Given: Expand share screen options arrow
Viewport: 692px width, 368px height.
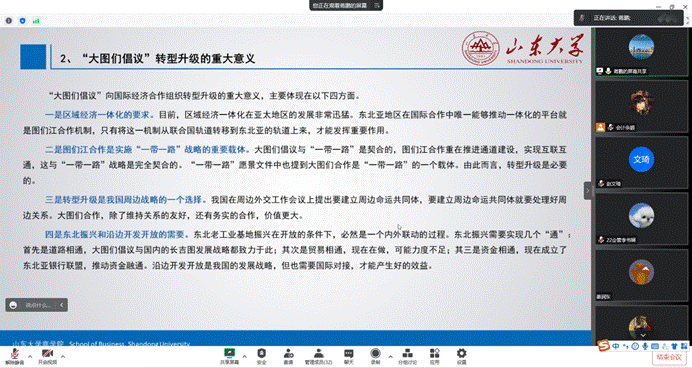Looking at the screenshot, I should [x=244, y=356].
